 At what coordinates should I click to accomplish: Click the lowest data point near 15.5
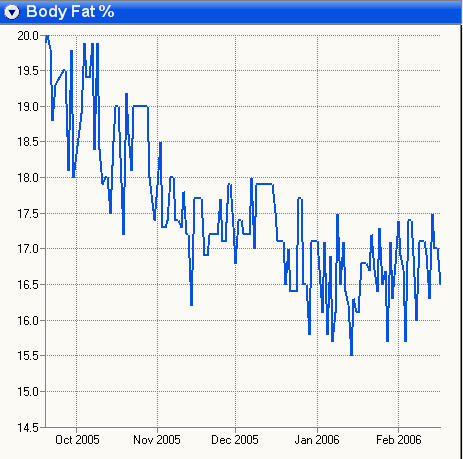(x=351, y=355)
